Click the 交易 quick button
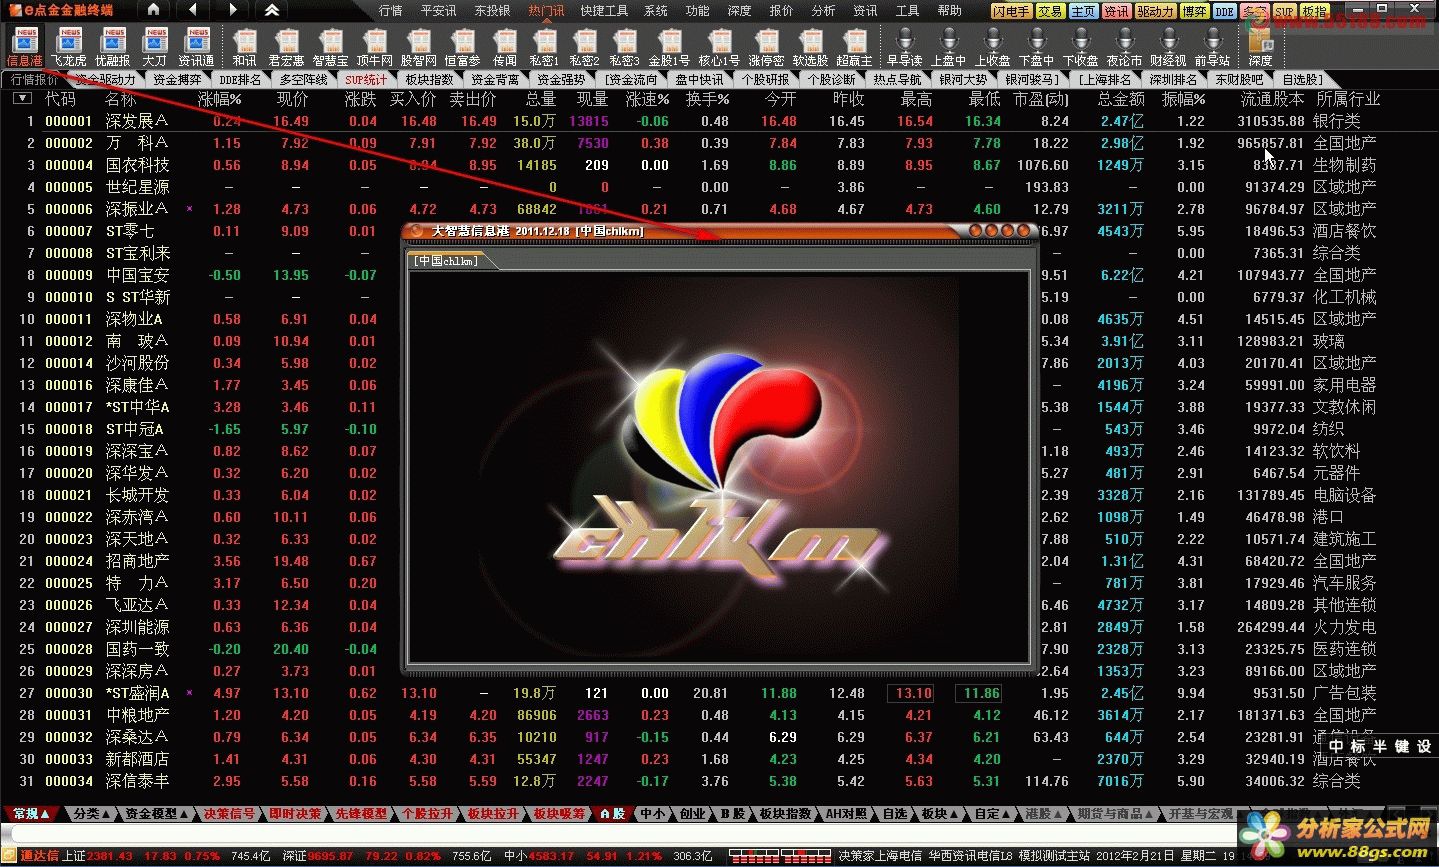1439x867 pixels. [1050, 12]
